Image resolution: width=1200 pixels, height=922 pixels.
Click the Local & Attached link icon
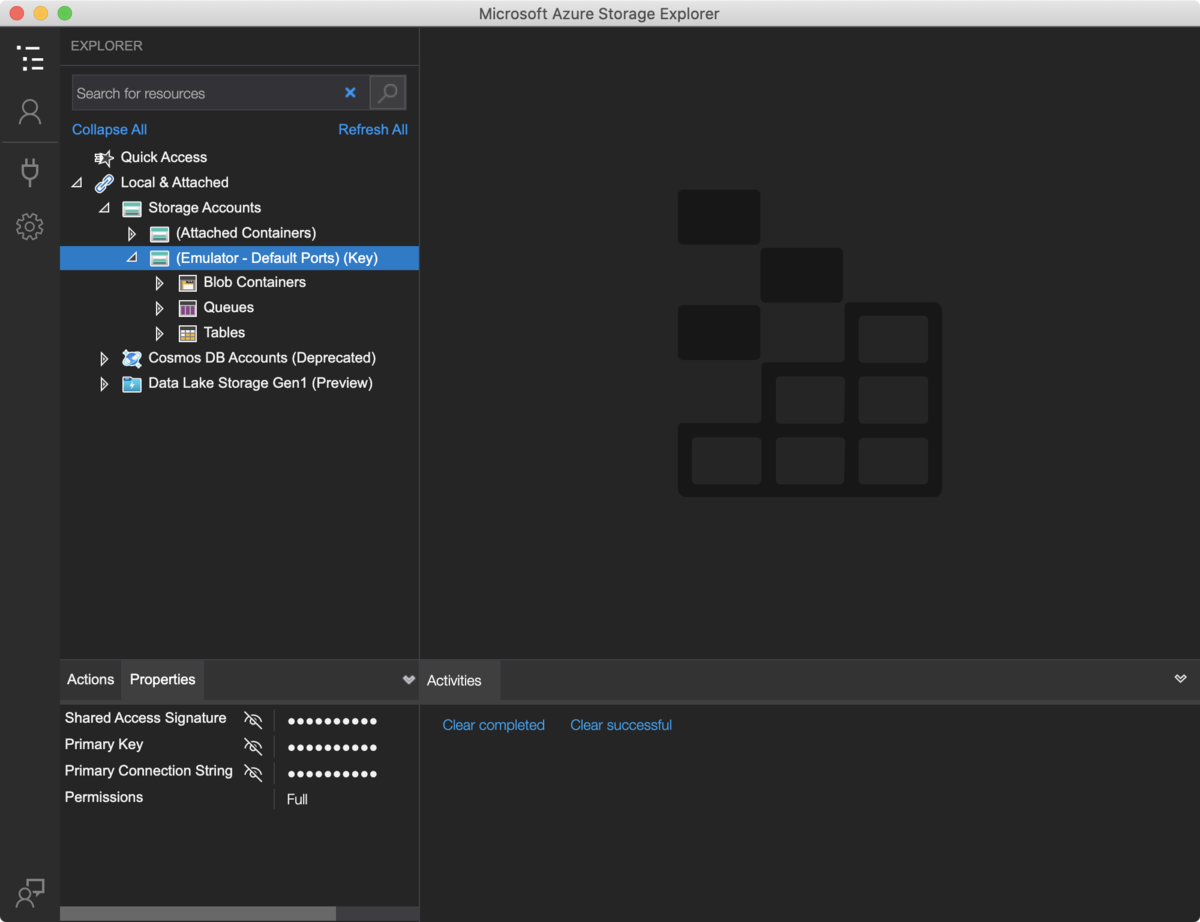click(x=104, y=183)
